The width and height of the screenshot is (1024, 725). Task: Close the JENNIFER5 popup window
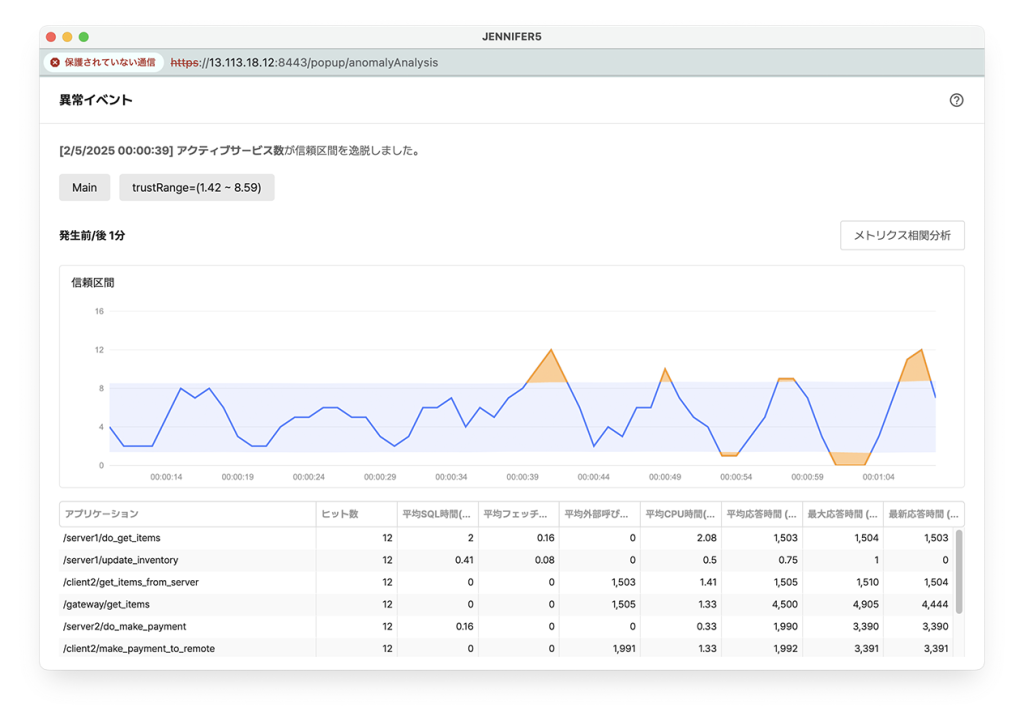52,36
